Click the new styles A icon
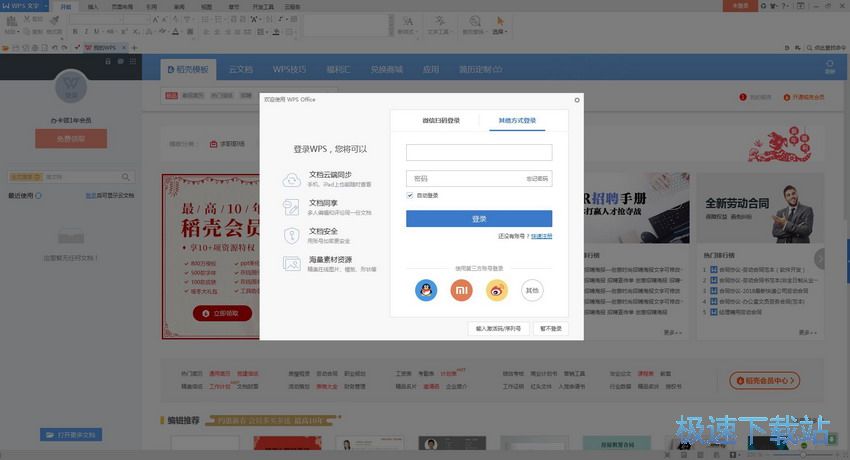The width and height of the screenshot is (850, 460). click(x=408, y=21)
